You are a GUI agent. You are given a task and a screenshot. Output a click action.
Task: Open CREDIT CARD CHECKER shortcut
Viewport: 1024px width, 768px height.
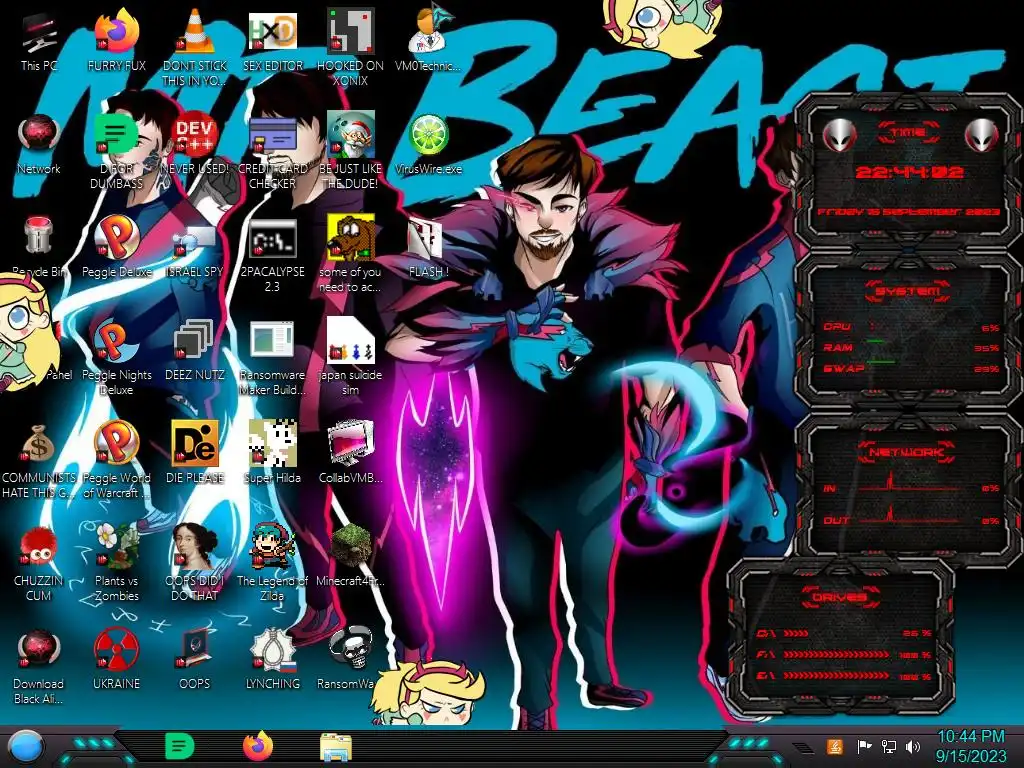(272, 137)
